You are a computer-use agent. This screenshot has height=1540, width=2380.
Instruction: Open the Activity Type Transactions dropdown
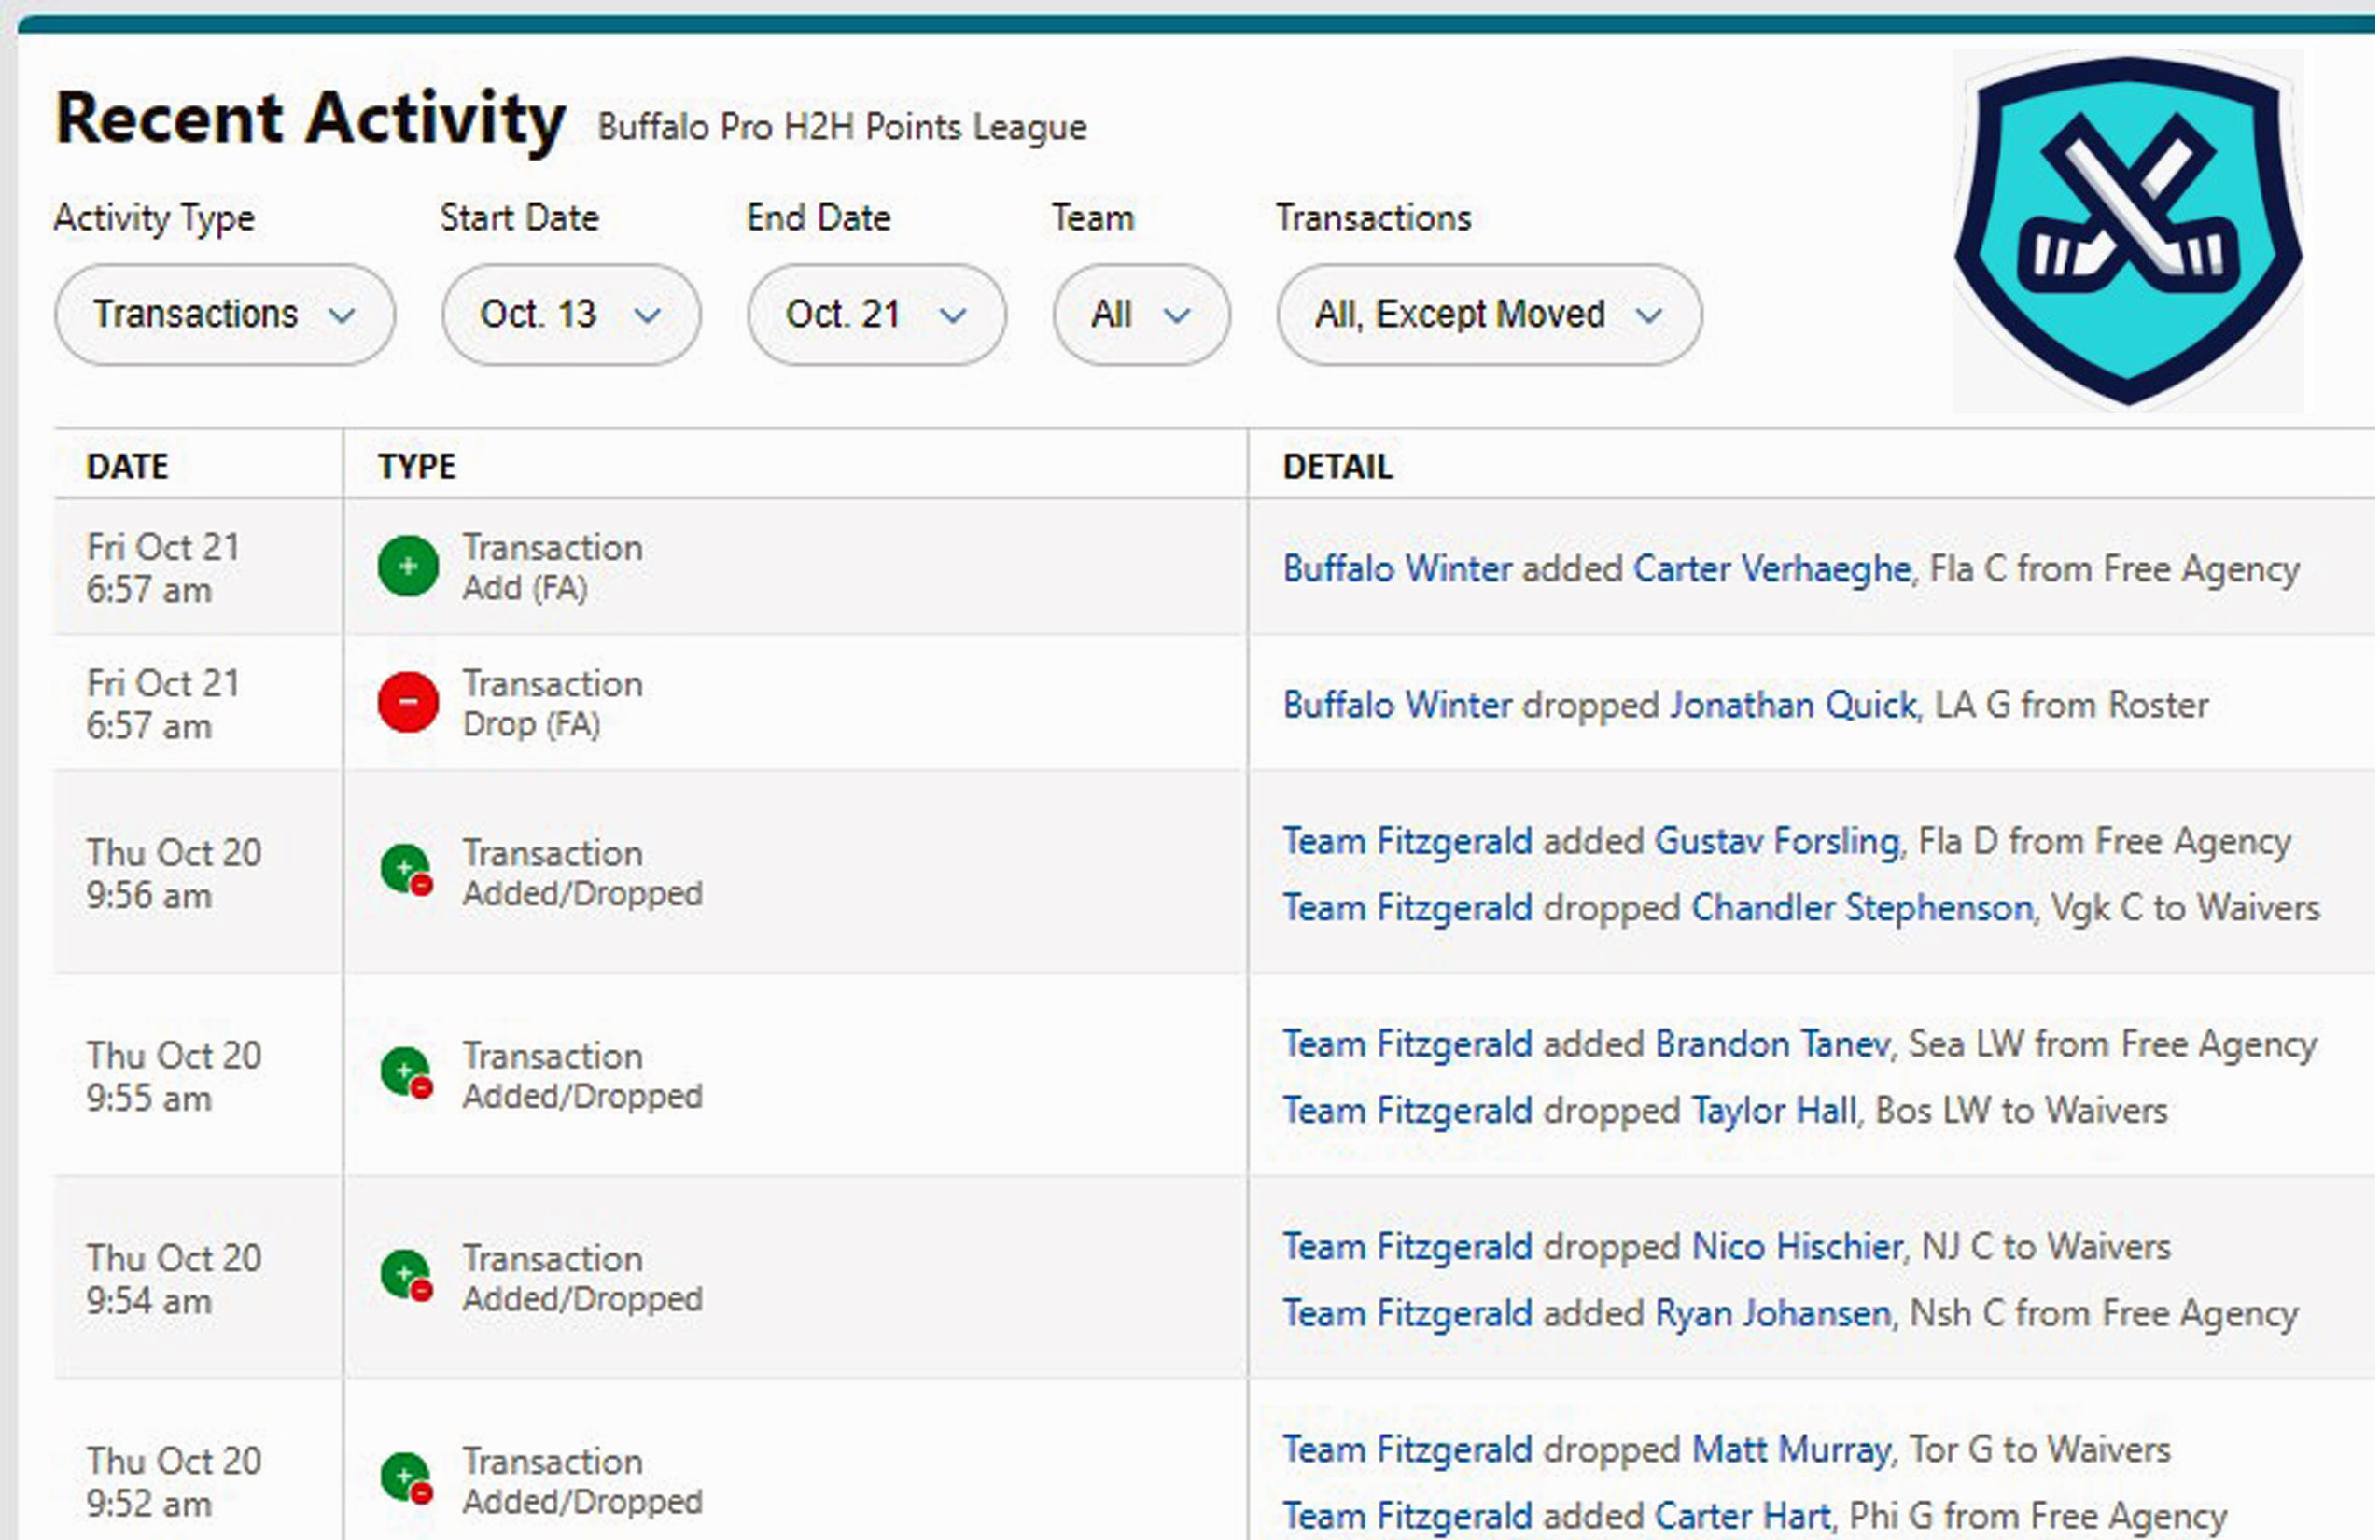click(224, 315)
